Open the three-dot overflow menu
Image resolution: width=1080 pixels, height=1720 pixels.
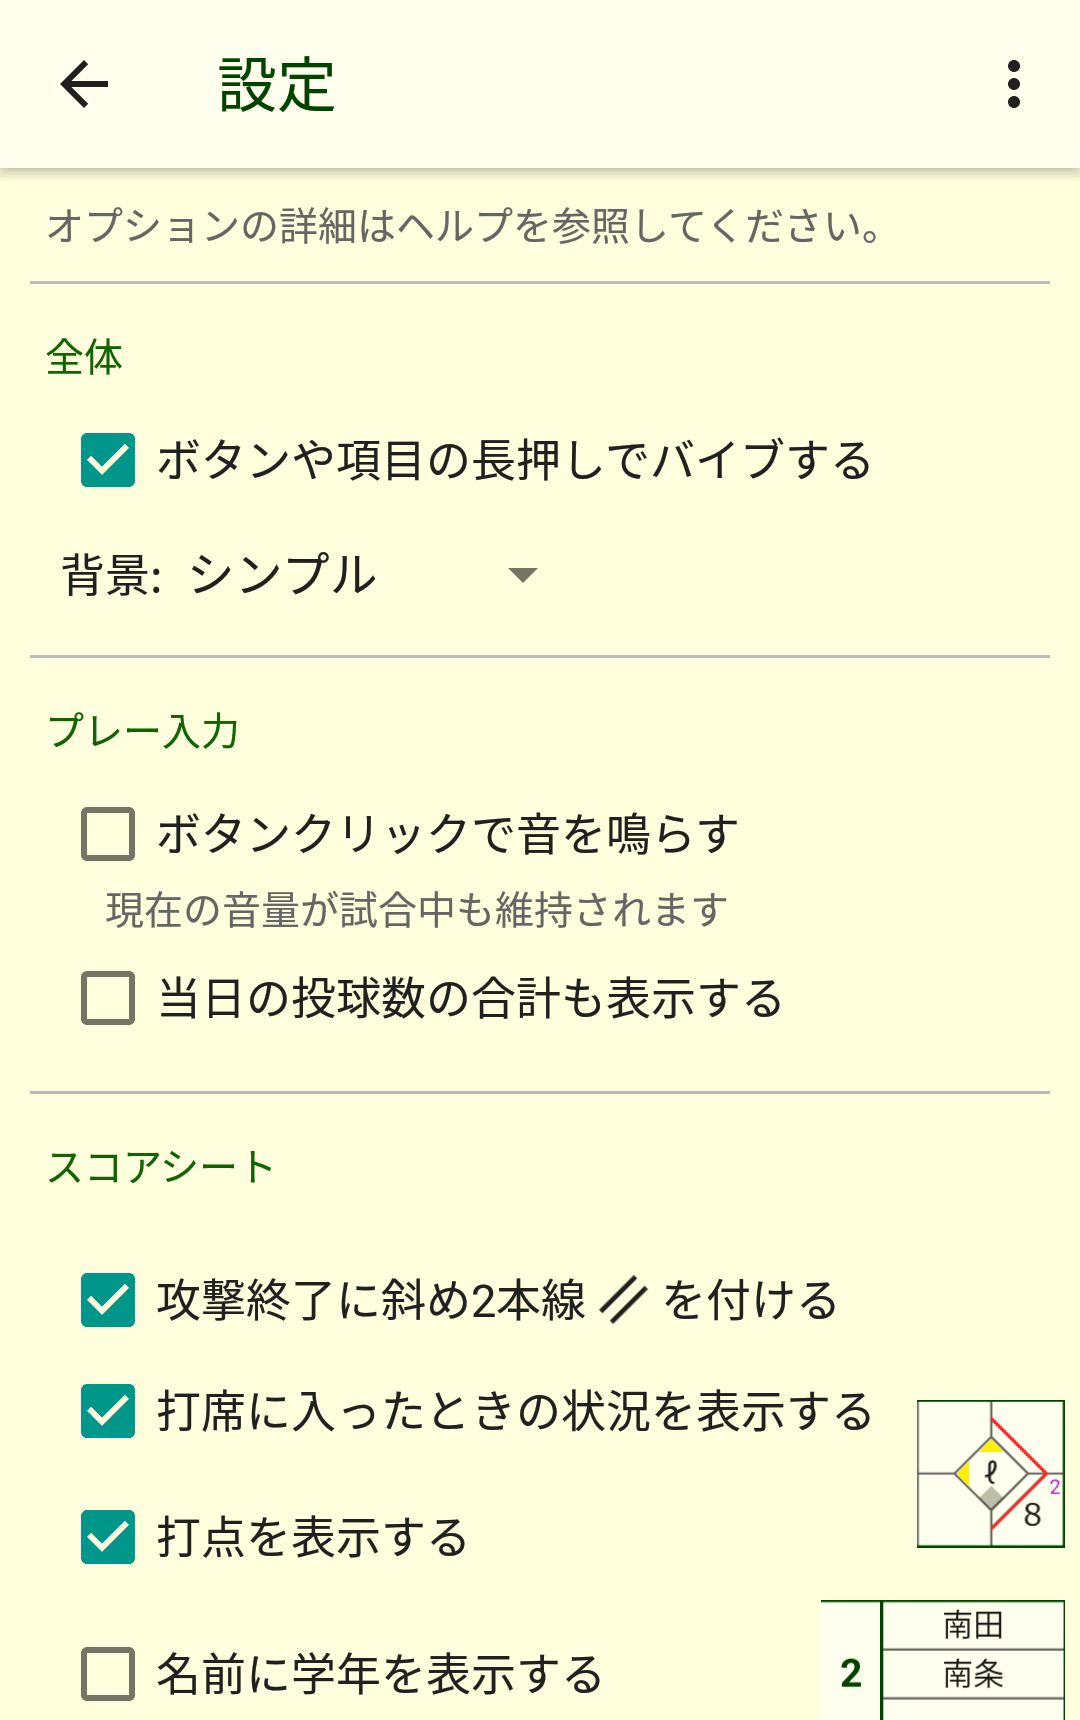pyautogui.click(x=1013, y=84)
